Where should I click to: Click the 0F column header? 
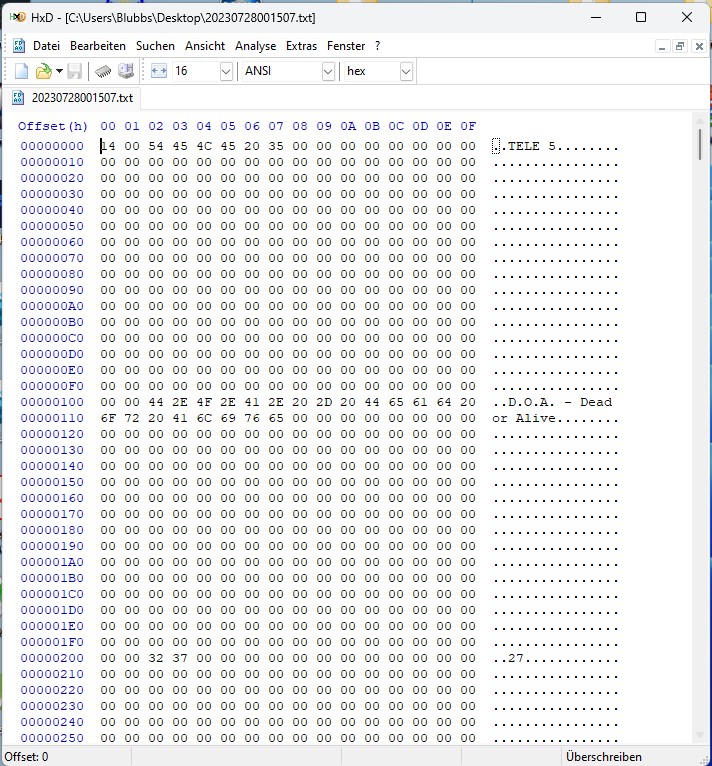pyautogui.click(x=468, y=126)
